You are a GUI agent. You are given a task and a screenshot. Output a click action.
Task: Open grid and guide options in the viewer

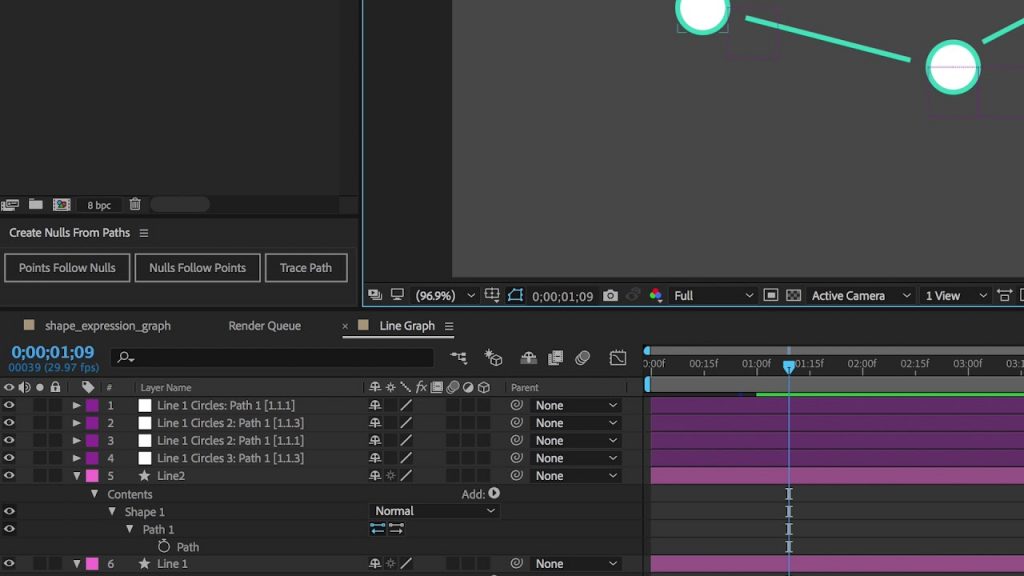click(x=492, y=296)
